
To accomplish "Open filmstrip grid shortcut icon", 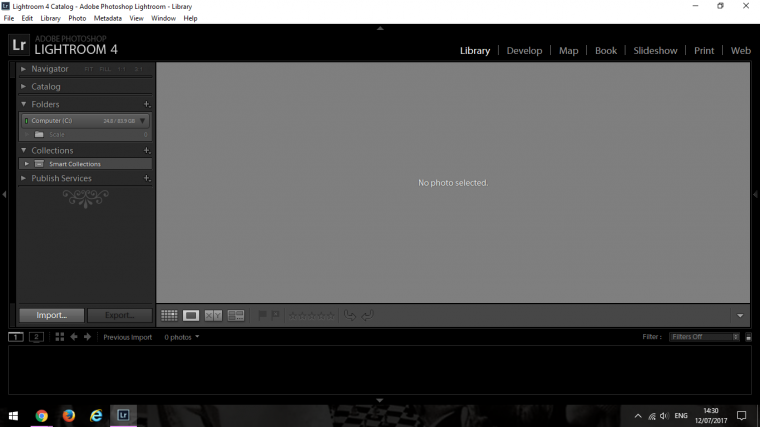I will [60, 337].
